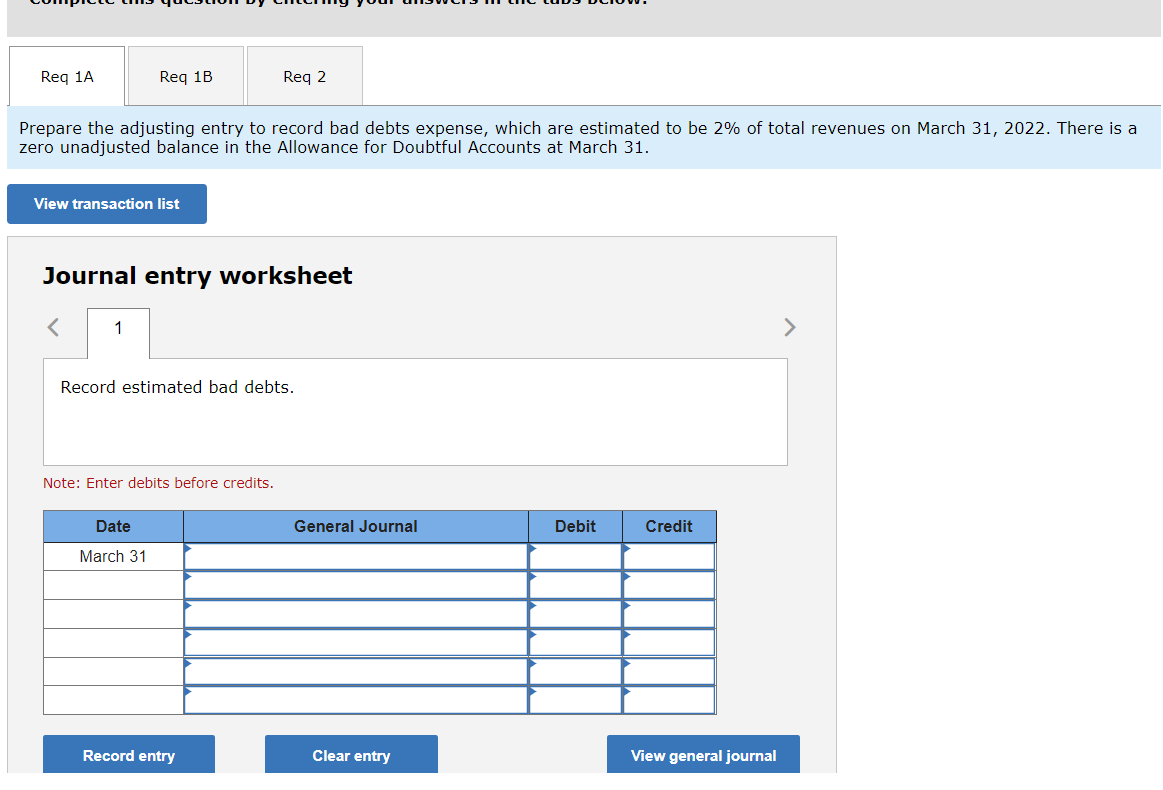This screenshot has width=1163, height=790.
Task: Click Debit field in last row
Action: (x=576, y=700)
